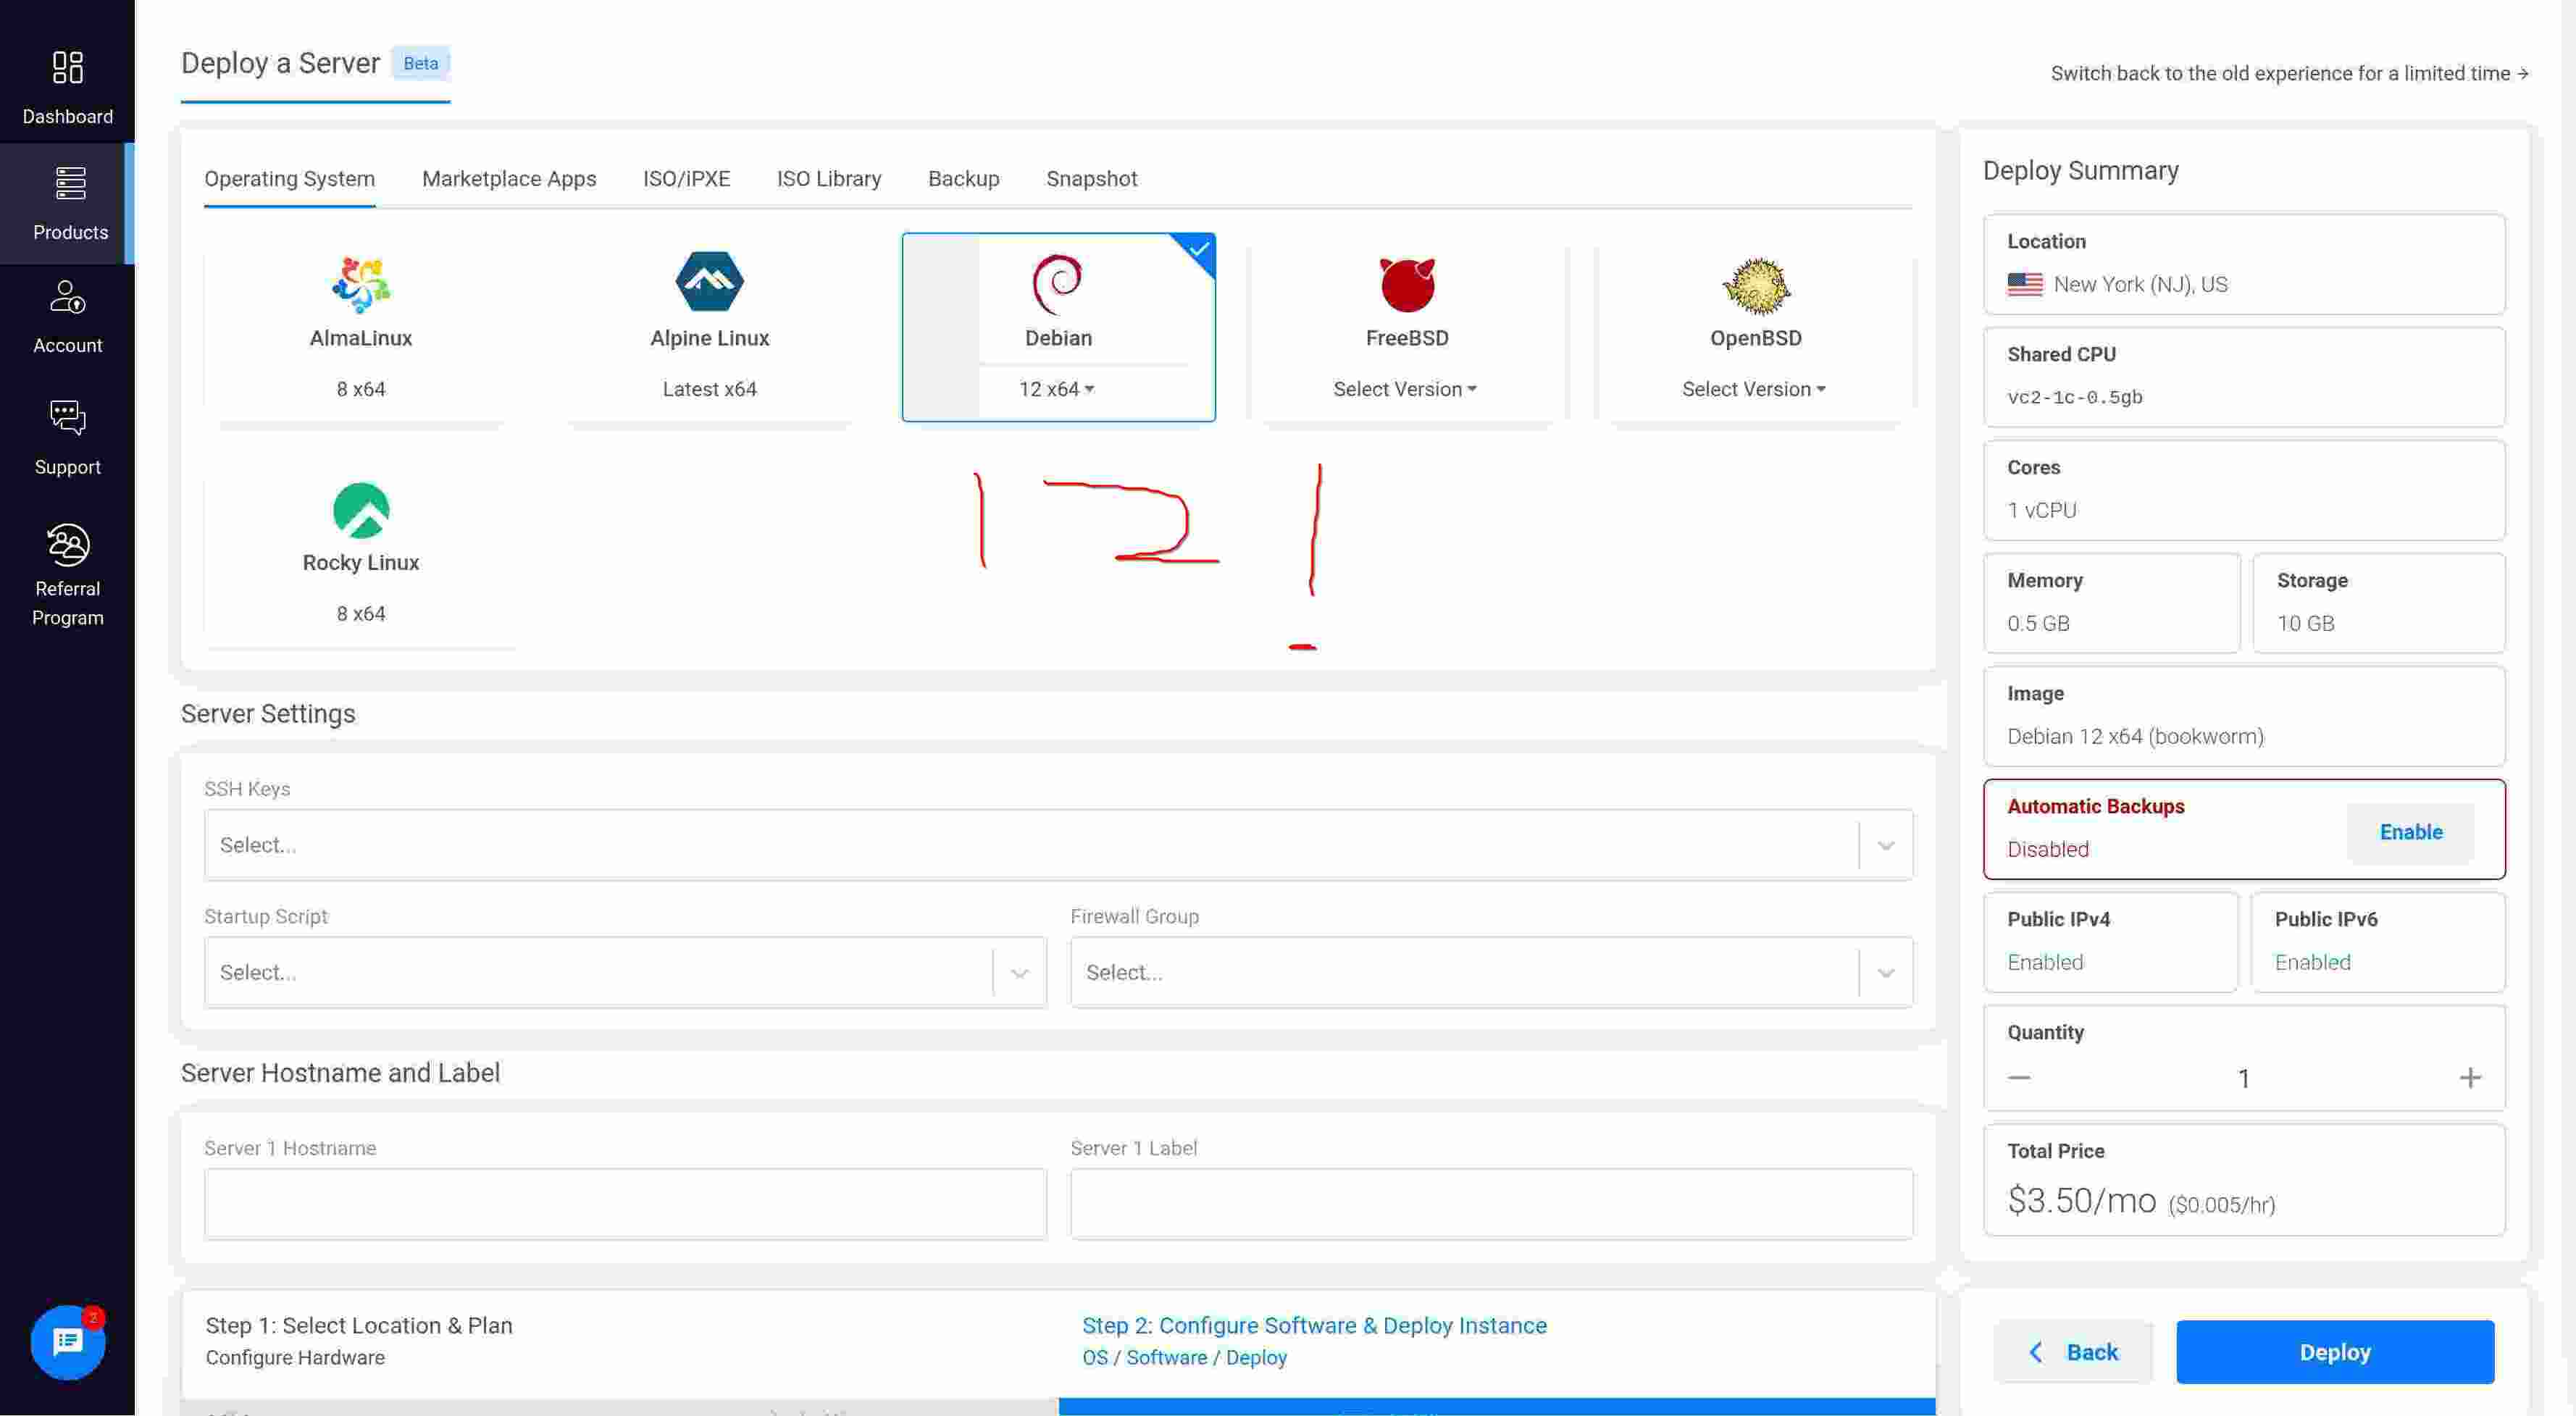Click the 1 vCPU cores value
Image resolution: width=2576 pixels, height=1416 pixels.
coord(2042,510)
